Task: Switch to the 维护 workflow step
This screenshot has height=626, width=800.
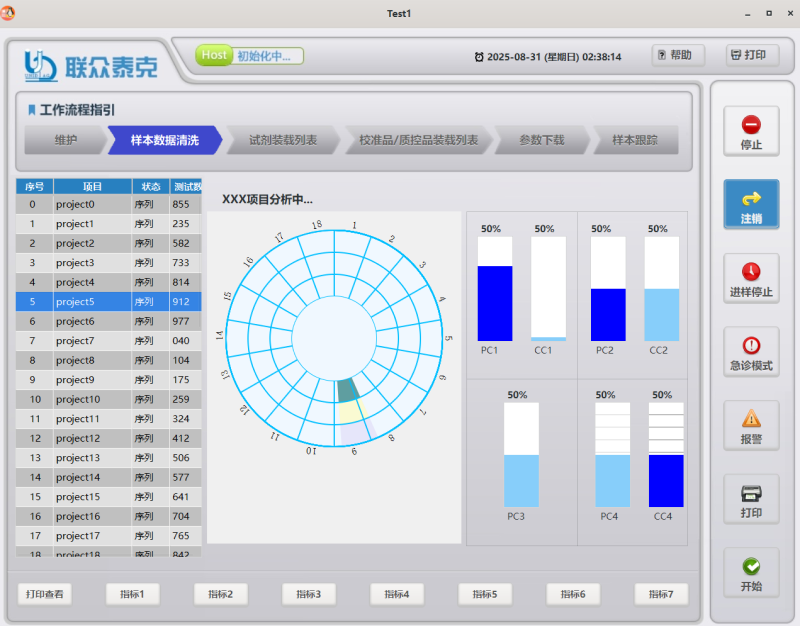Action: pyautogui.click(x=66, y=140)
